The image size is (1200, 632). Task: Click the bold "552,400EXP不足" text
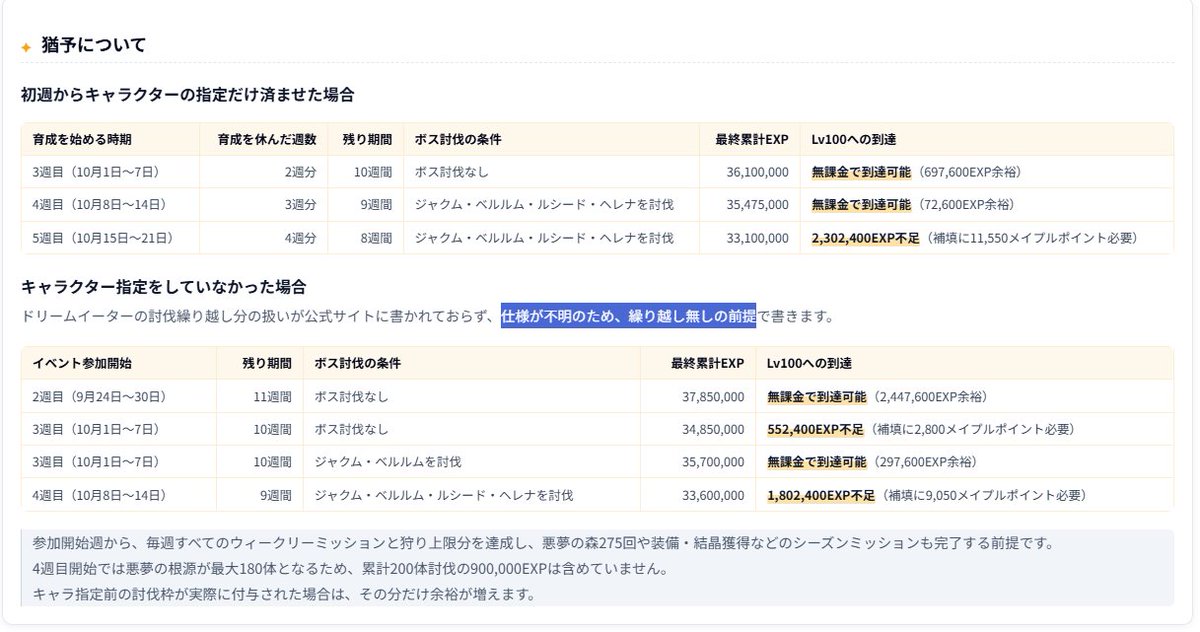[816, 429]
